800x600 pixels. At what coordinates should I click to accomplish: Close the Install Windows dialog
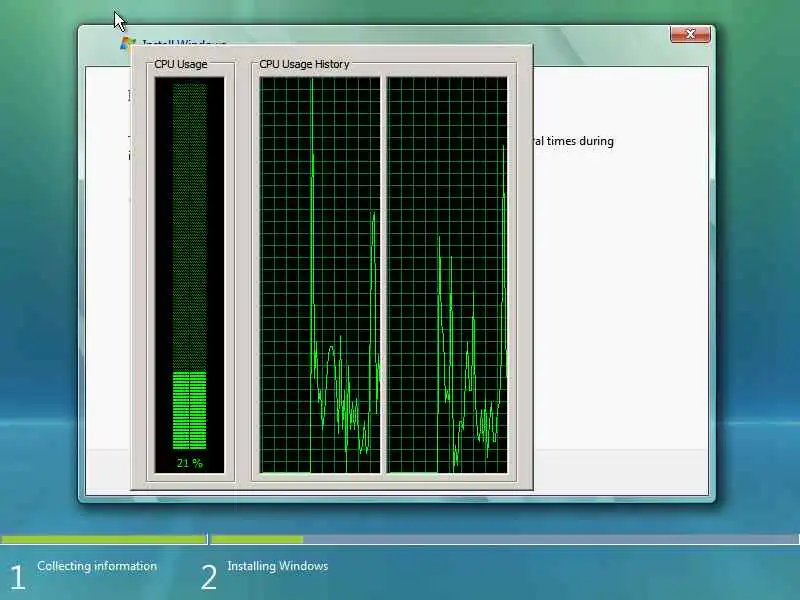690,34
